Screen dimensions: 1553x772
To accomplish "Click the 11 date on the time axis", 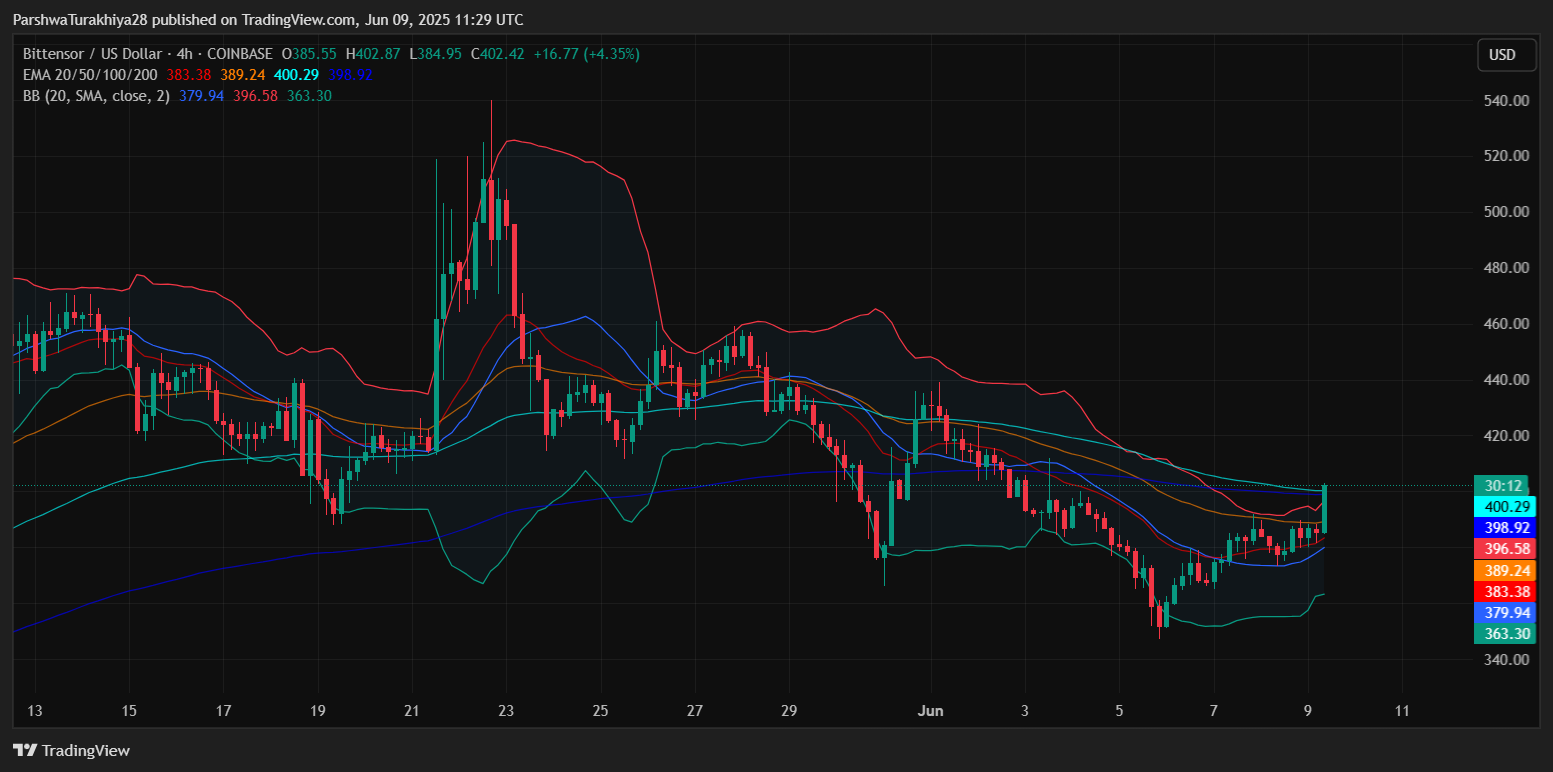I will point(1401,711).
